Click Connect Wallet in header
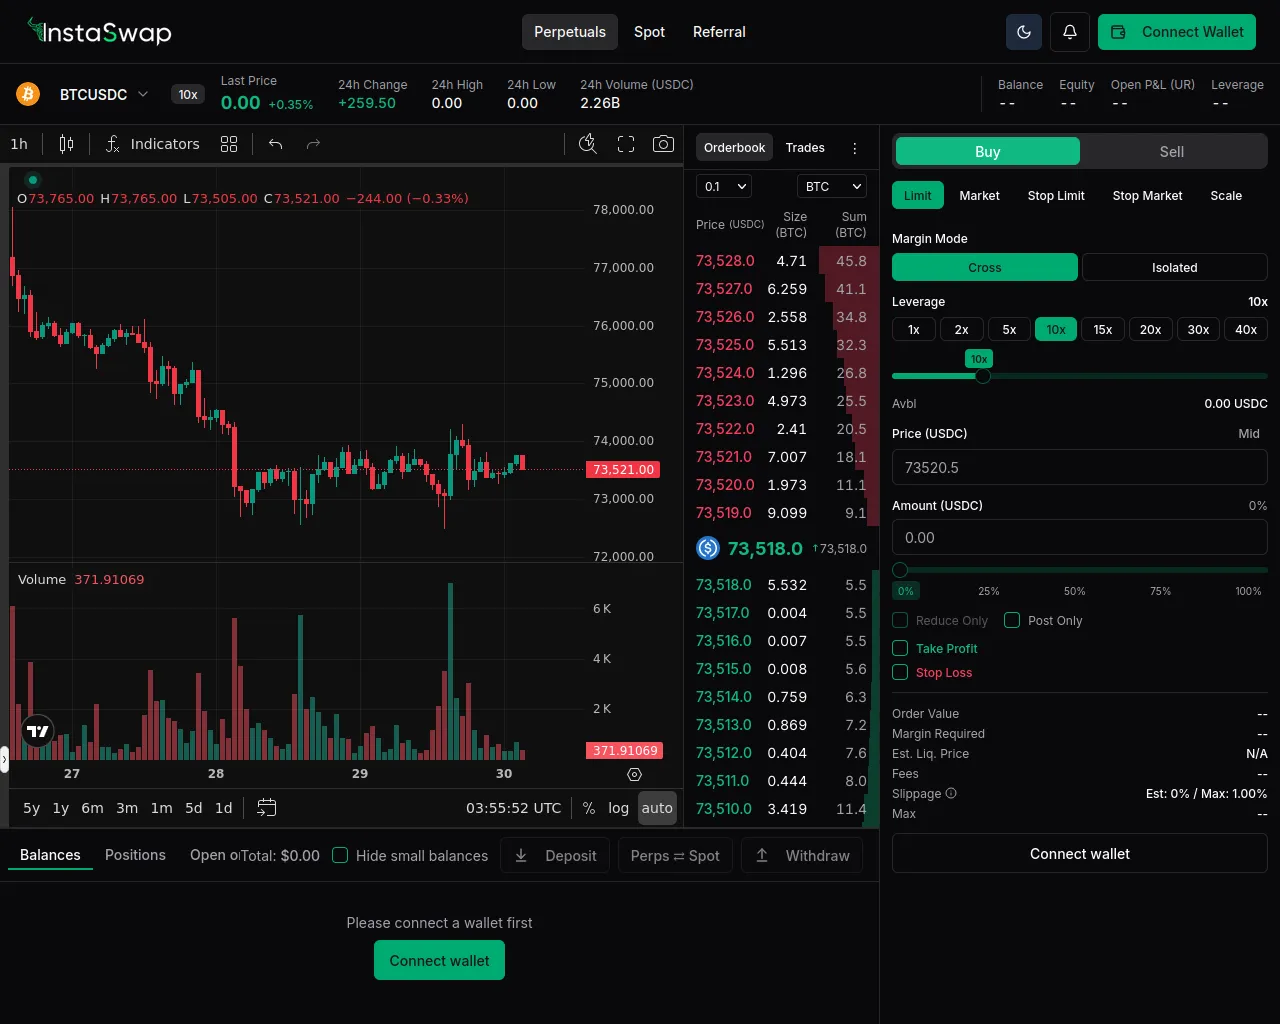The height and width of the screenshot is (1024, 1280). (x=1177, y=32)
